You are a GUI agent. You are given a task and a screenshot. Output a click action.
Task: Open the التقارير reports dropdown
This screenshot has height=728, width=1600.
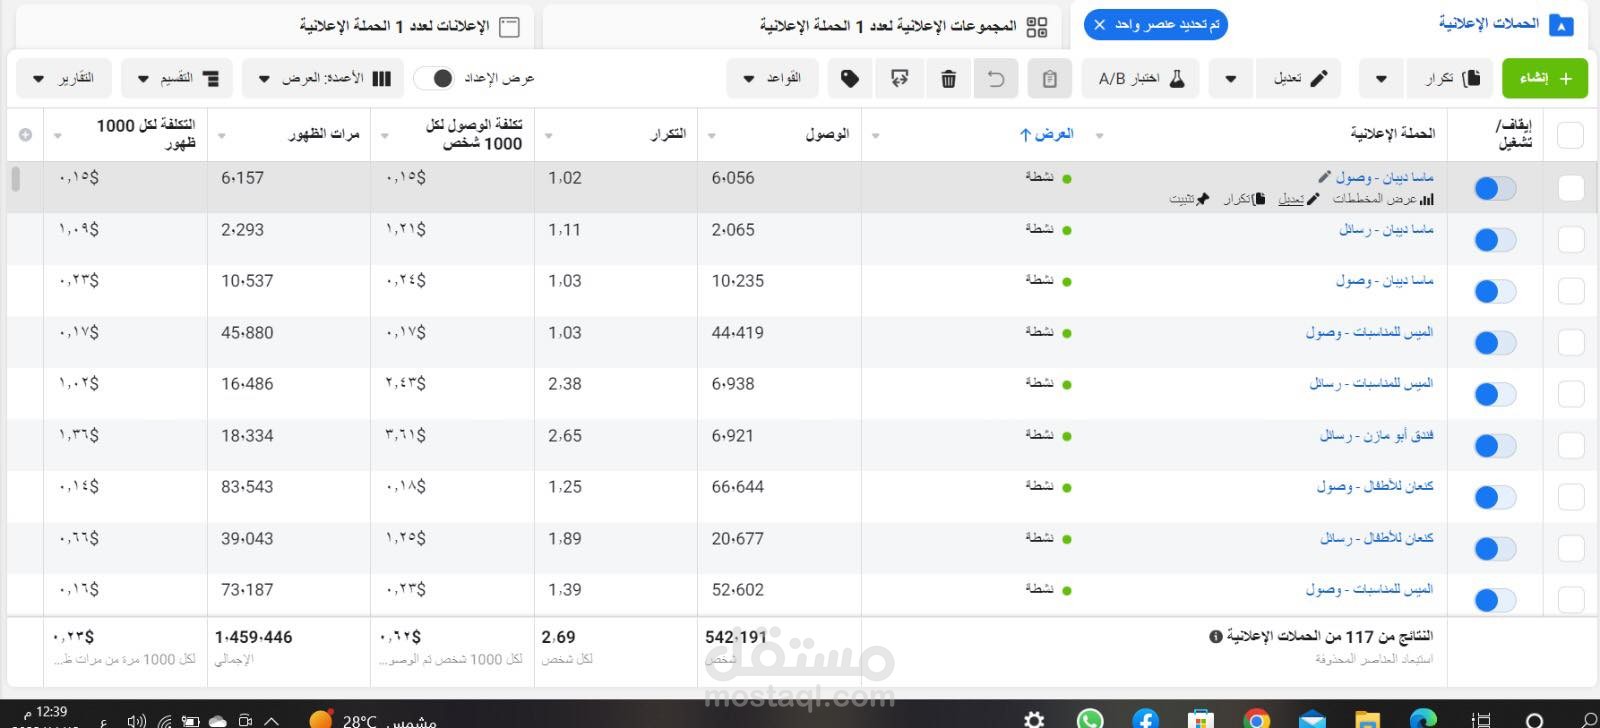point(64,78)
